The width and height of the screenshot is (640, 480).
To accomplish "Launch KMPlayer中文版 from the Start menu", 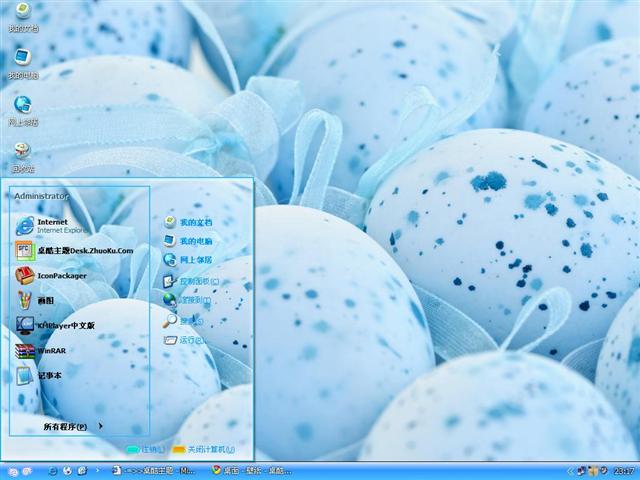I will click(55, 325).
